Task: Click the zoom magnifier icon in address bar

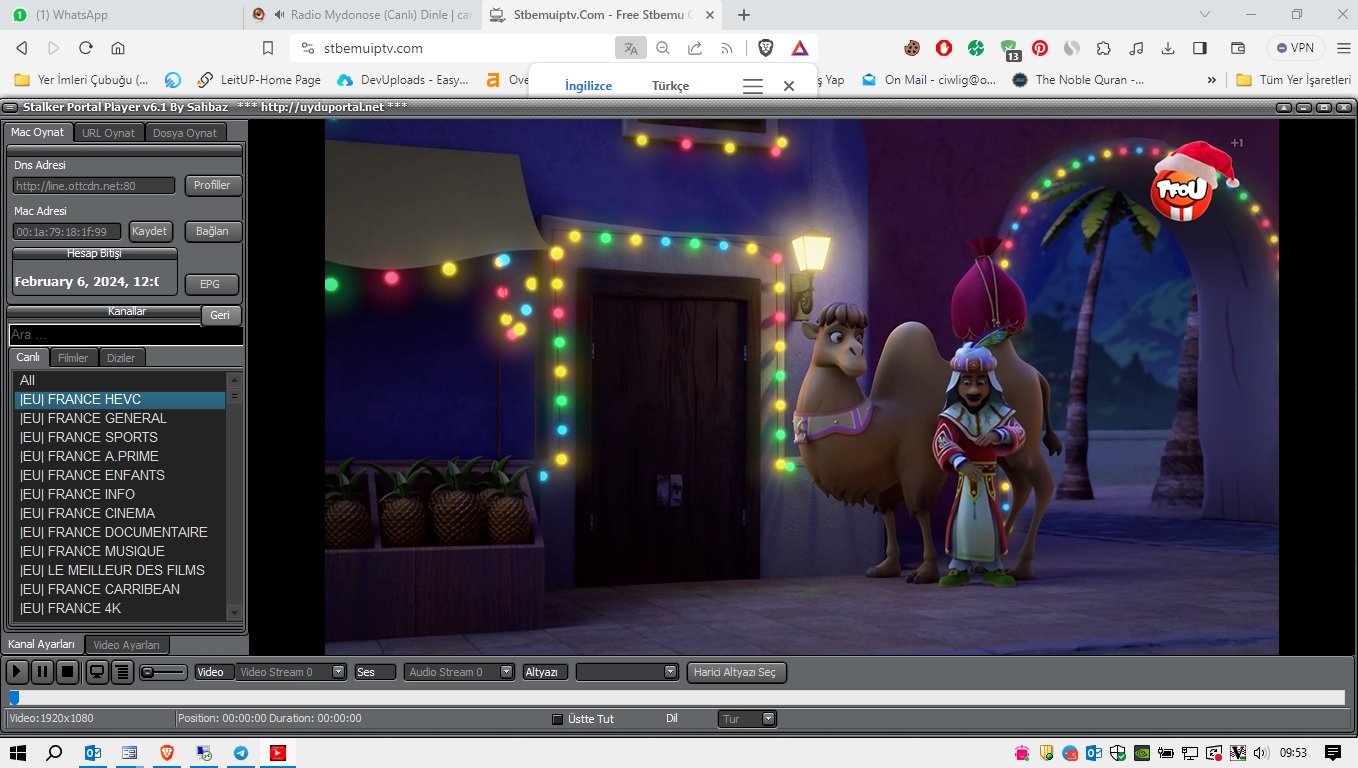Action: click(663, 48)
